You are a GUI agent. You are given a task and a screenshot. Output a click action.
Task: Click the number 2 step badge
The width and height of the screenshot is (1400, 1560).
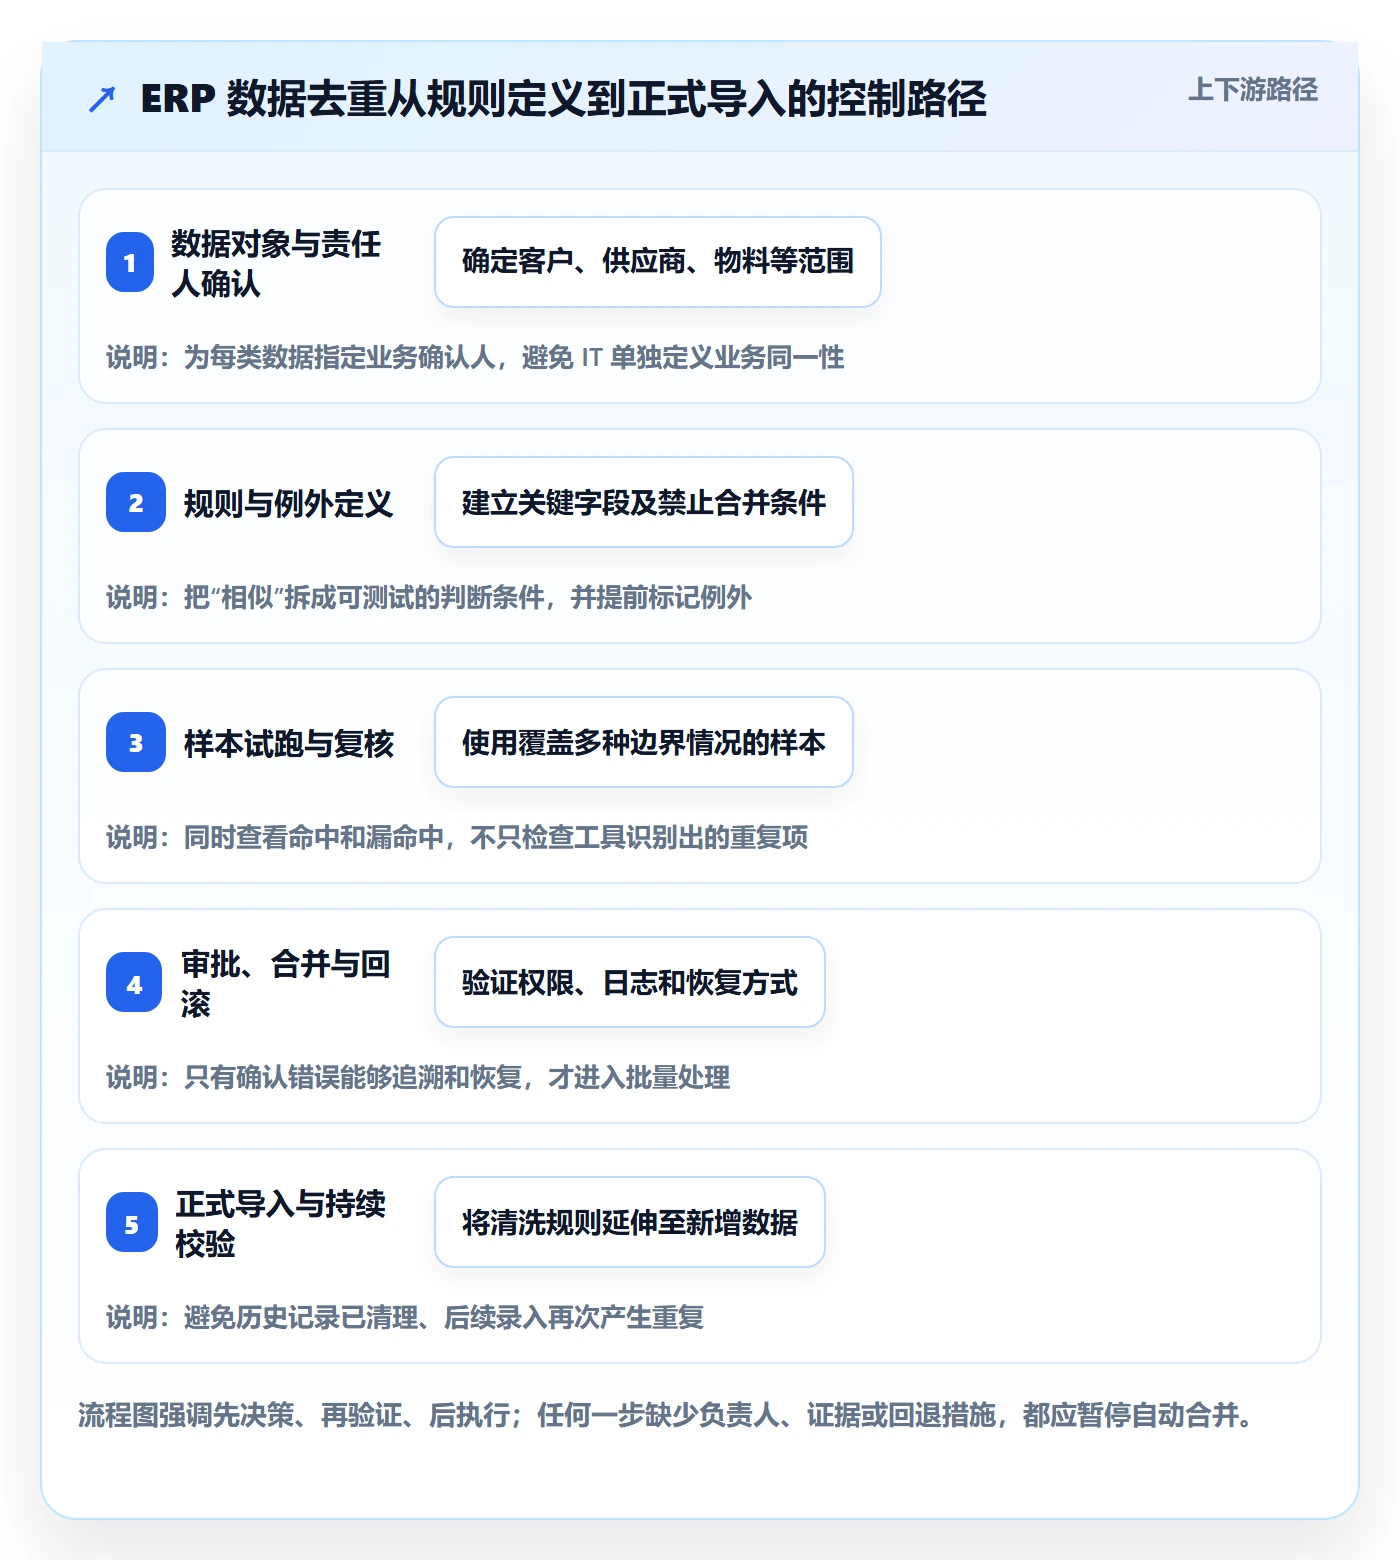pyautogui.click(x=136, y=502)
